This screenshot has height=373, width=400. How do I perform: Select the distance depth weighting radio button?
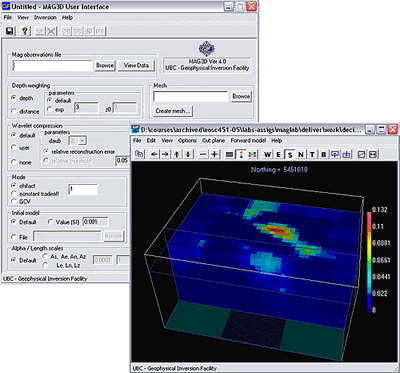click(x=14, y=111)
